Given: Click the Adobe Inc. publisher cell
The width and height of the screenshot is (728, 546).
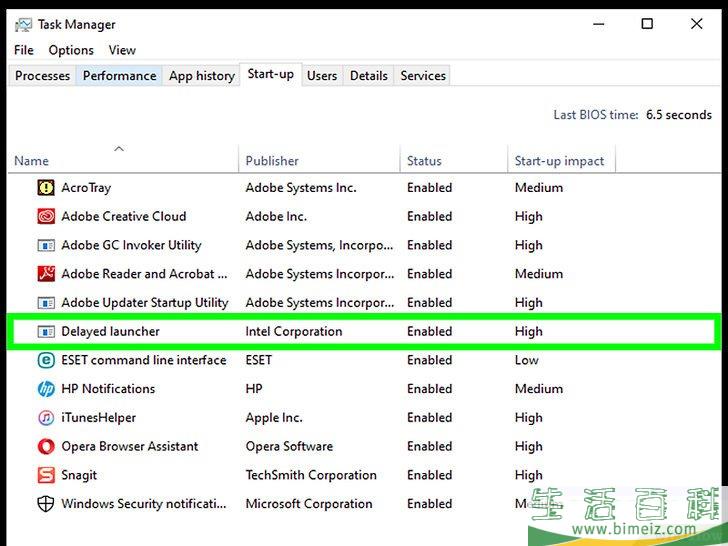Looking at the screenshot, I should click(276, 216).
